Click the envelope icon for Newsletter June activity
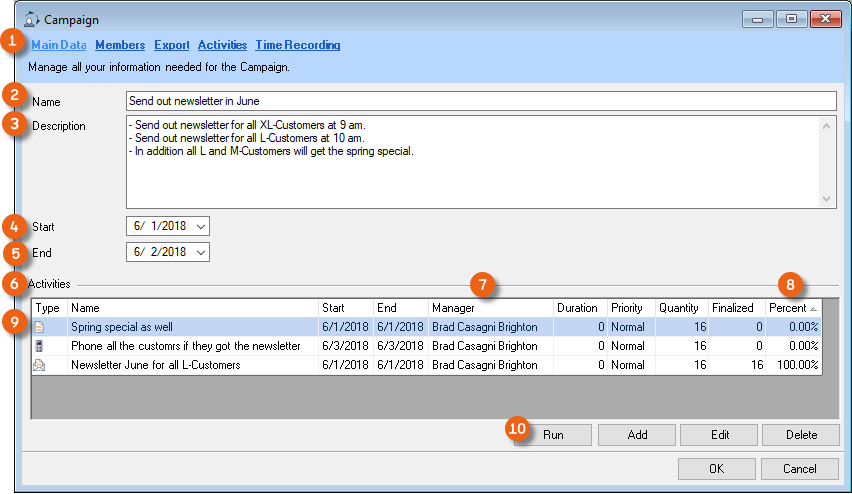 40,365
